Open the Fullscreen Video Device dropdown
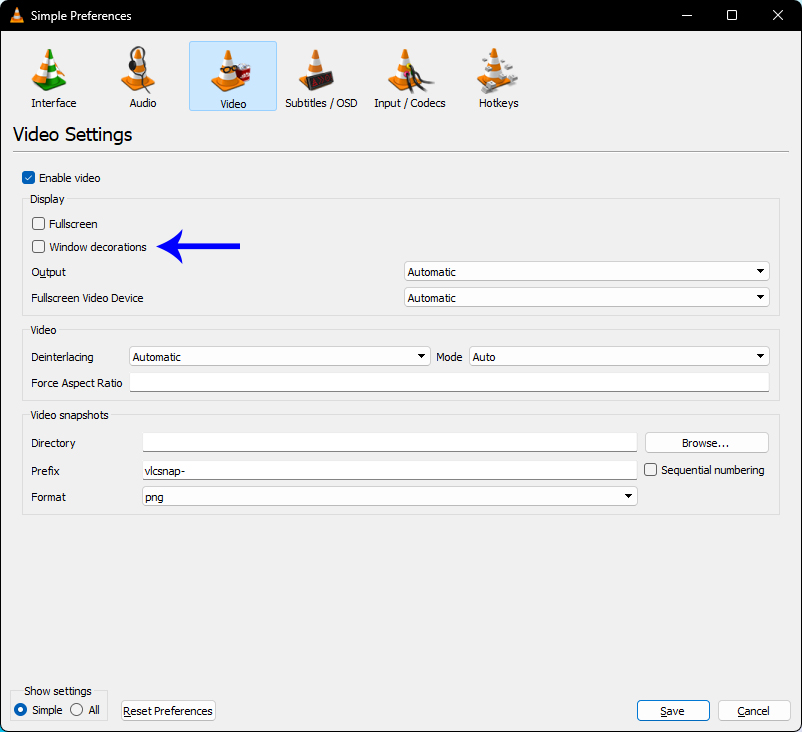802x732 pixels. (x=586, y=298)
